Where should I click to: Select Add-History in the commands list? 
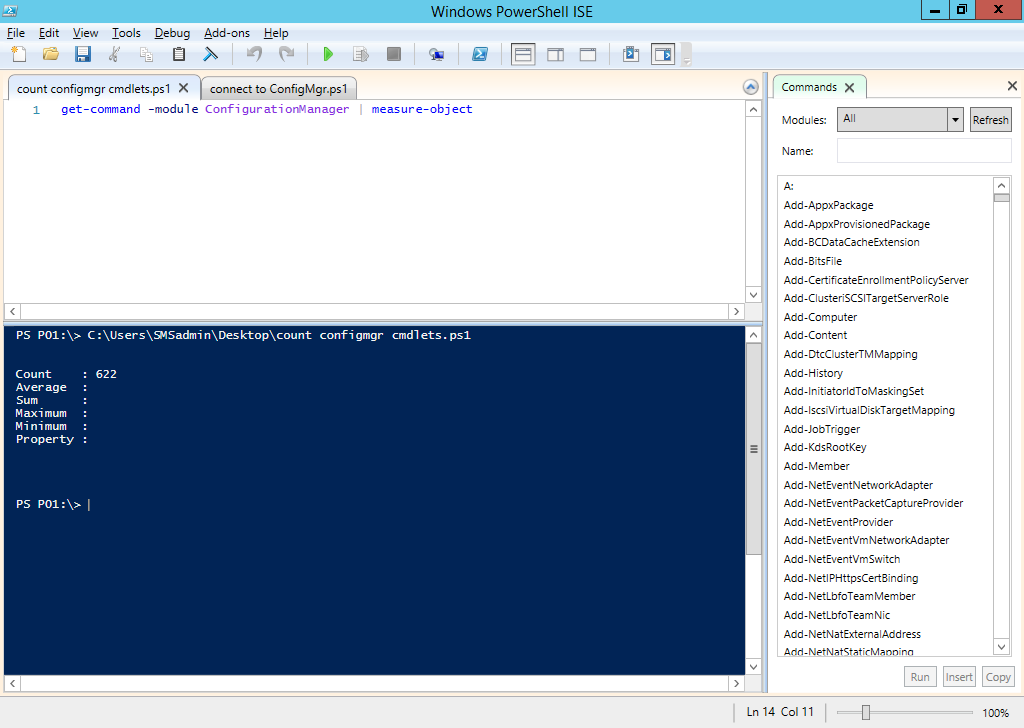point(813,373)
